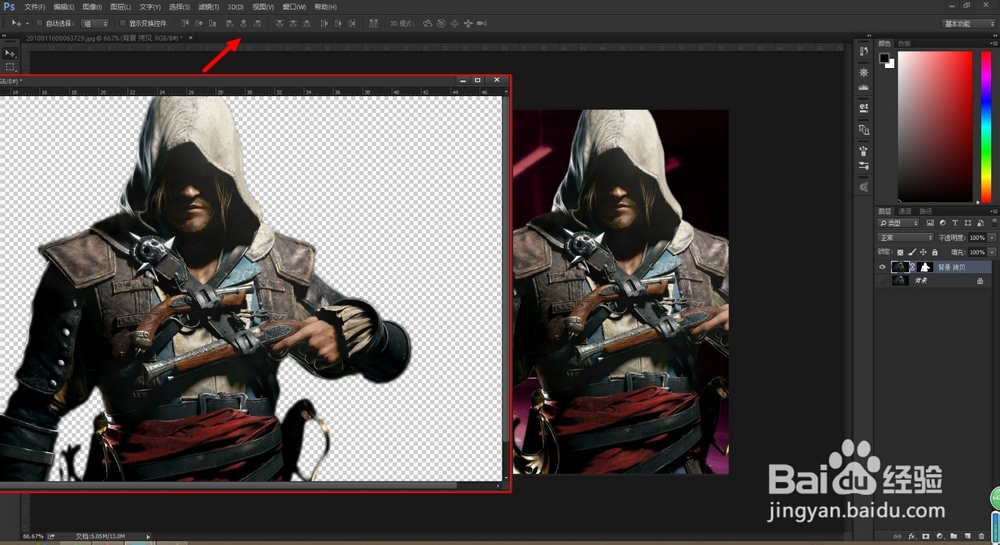Viewport: 1000px width, 545px height.
Task: Click align left edges icon
Action: point(230,23)
